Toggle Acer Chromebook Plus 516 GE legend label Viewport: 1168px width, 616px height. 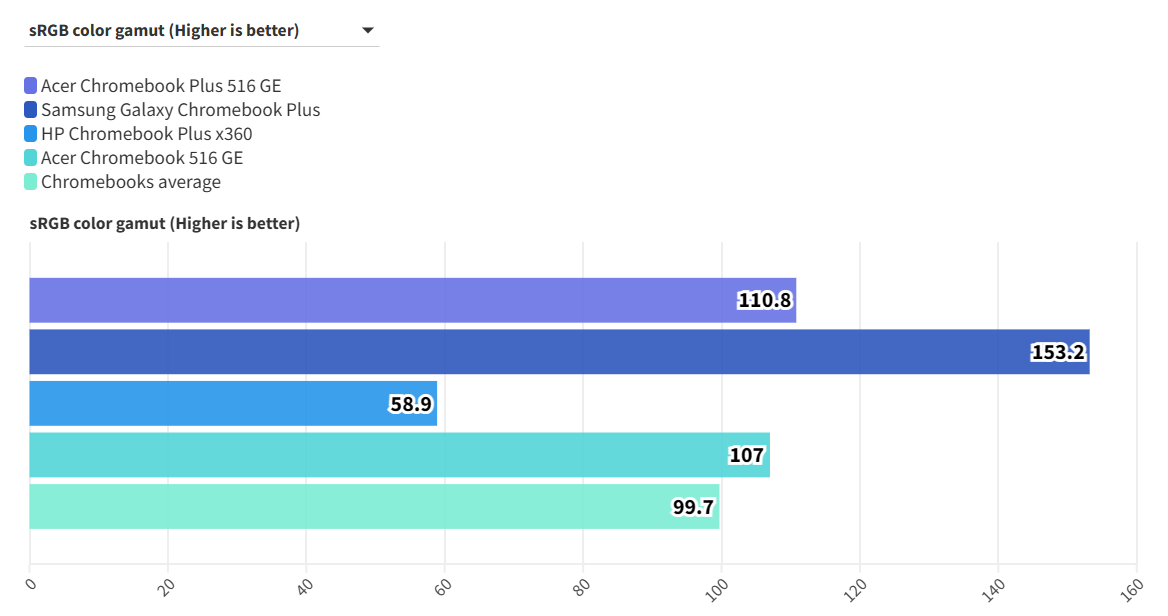point(161,86)
